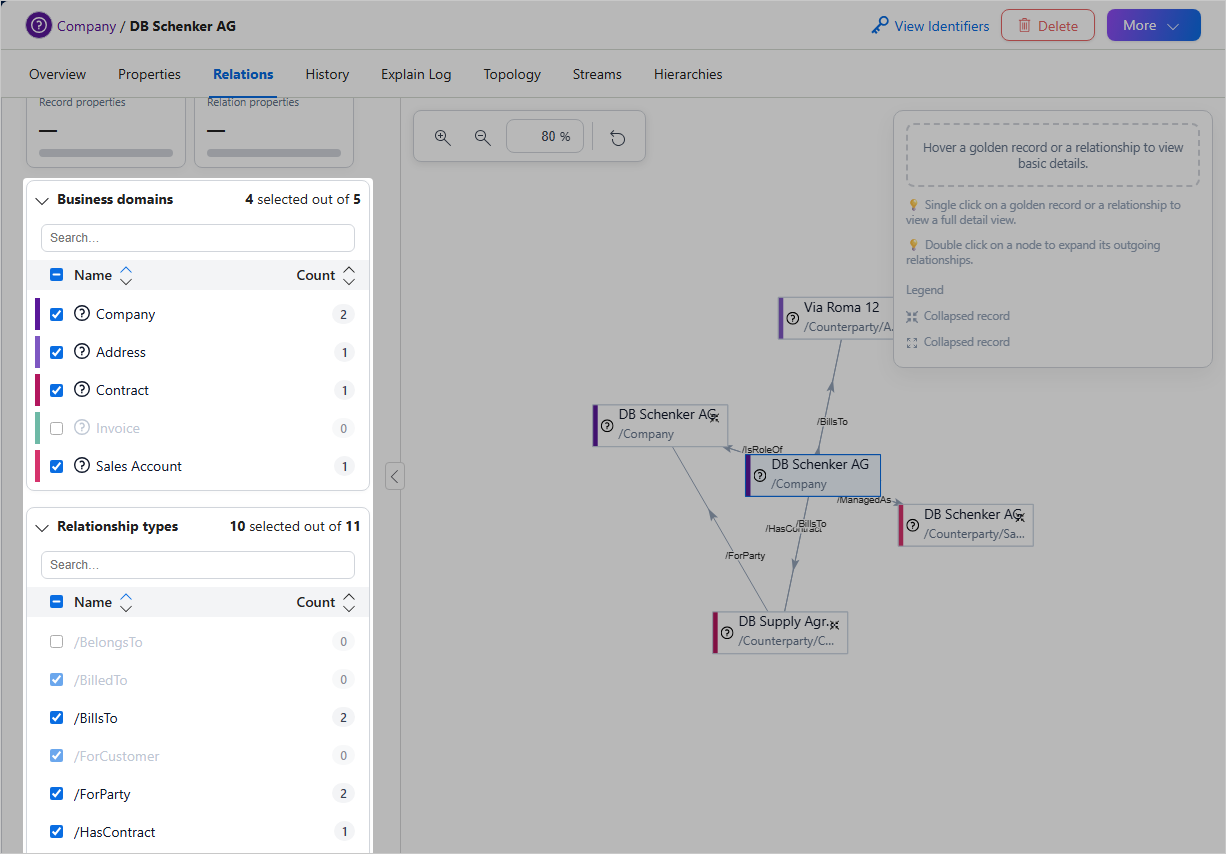The image size is (1226, 854).
Task: Uncheck the /BilledTo relationship type
Action: (57, 680)
